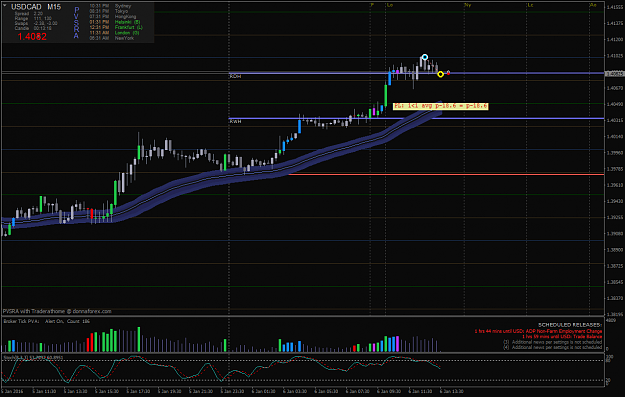Select the vertical PVSRA label
Screen dimensions: 625x397
76,23
